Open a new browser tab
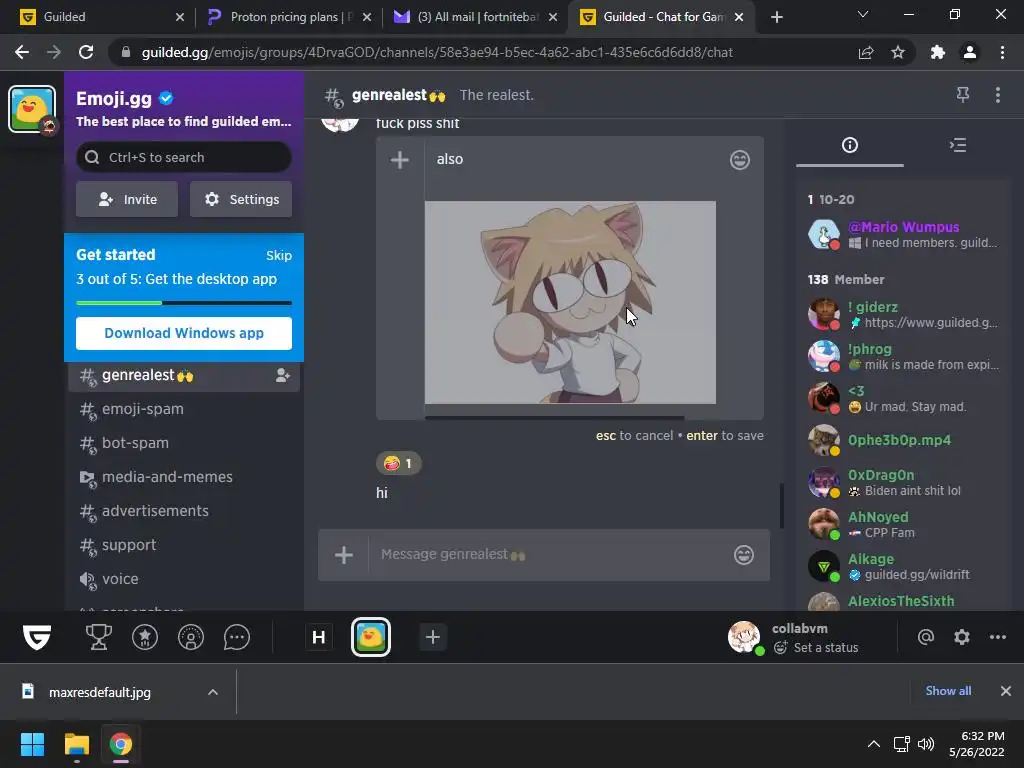This screenshot has height=768, width=1024. pos(776,17)
